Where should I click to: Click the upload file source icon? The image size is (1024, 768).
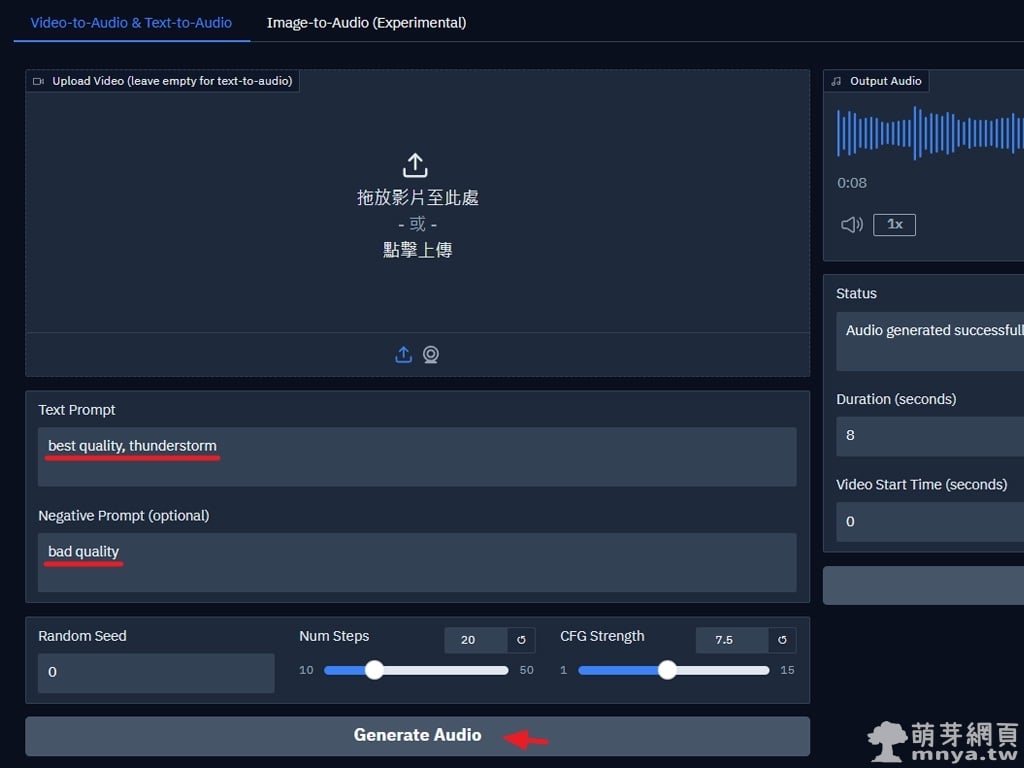point(403,355)
